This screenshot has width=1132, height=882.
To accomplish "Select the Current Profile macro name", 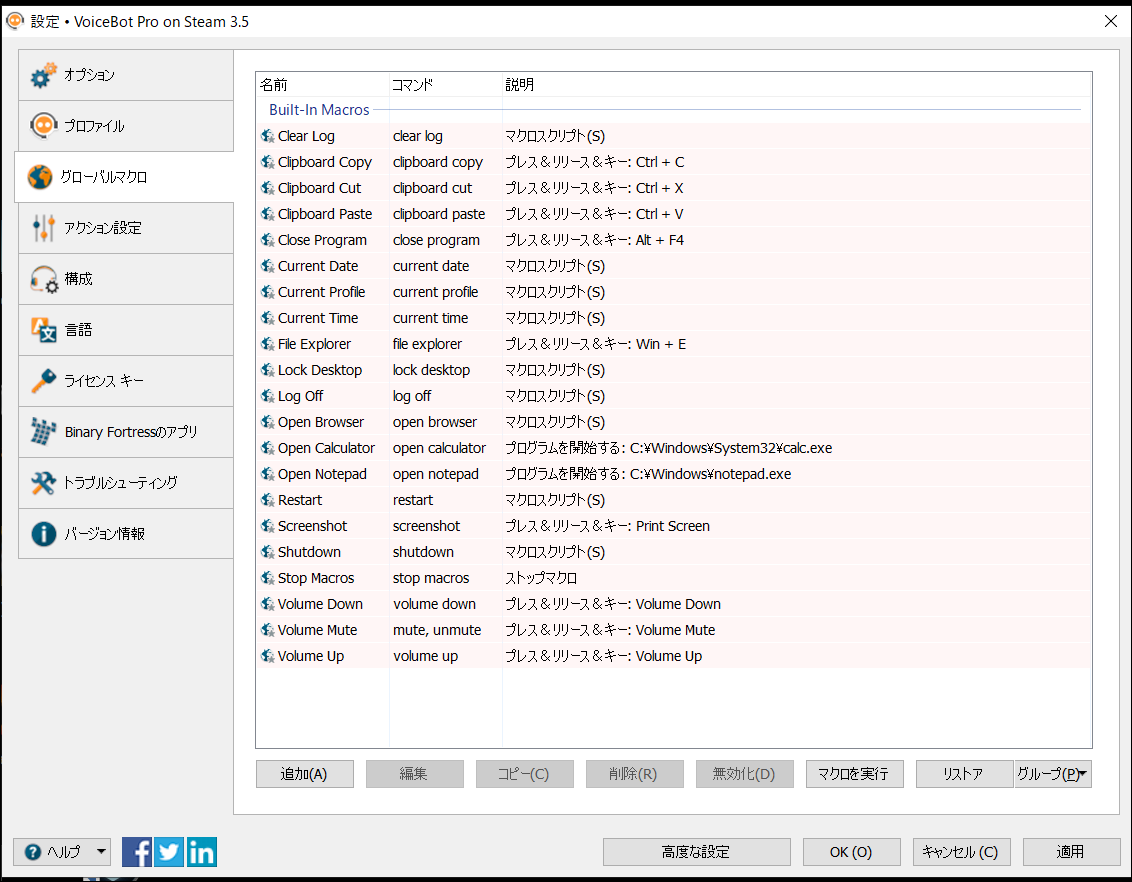I will (321, 292).
